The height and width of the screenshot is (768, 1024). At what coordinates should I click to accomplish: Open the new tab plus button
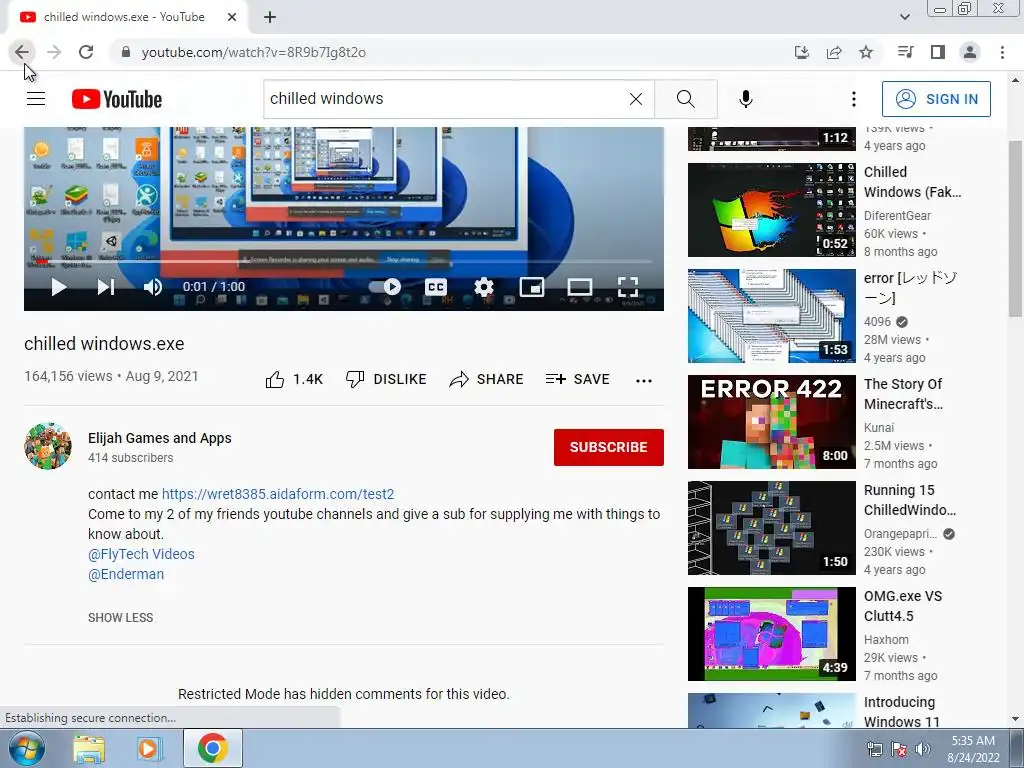tap(270, 18)
